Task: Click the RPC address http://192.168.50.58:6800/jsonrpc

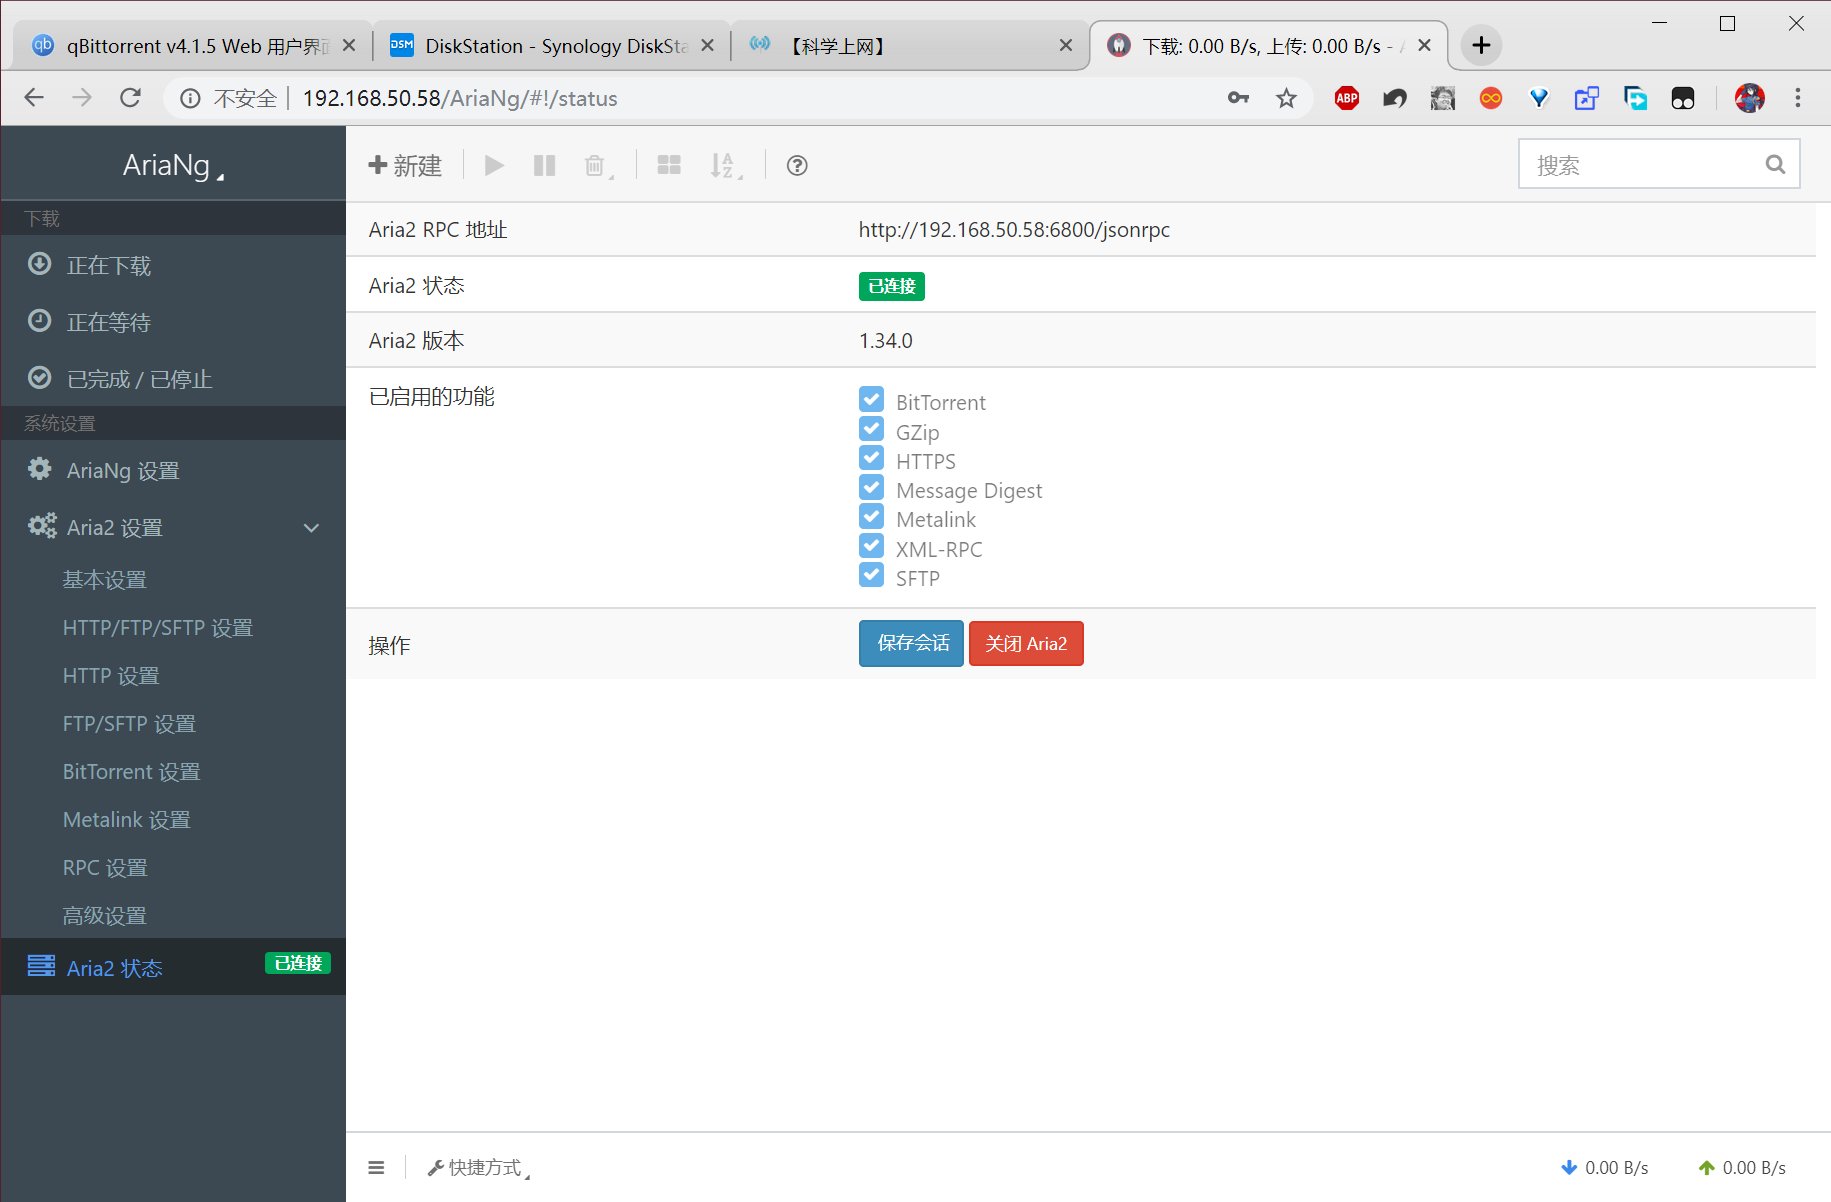Action: click(1014, 230)
